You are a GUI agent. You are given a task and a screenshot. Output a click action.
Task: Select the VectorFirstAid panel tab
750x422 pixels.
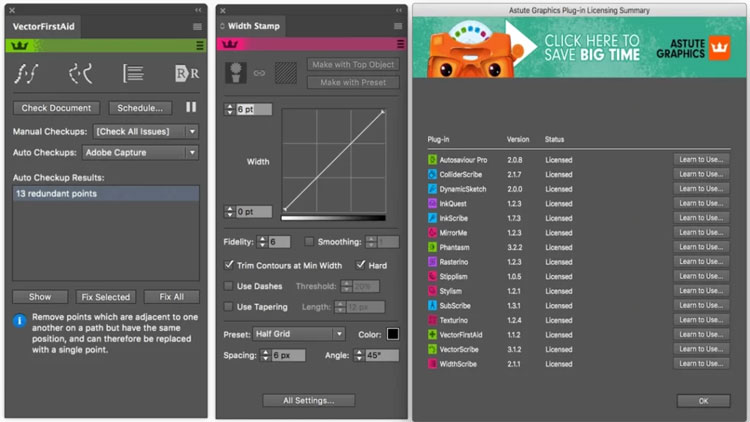pyautogui.click(x=44, y=27)
